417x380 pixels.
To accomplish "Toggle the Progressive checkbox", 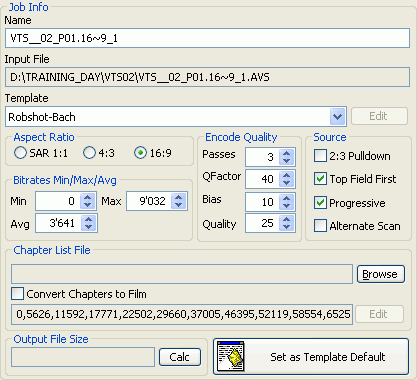I will pos(320,203).
